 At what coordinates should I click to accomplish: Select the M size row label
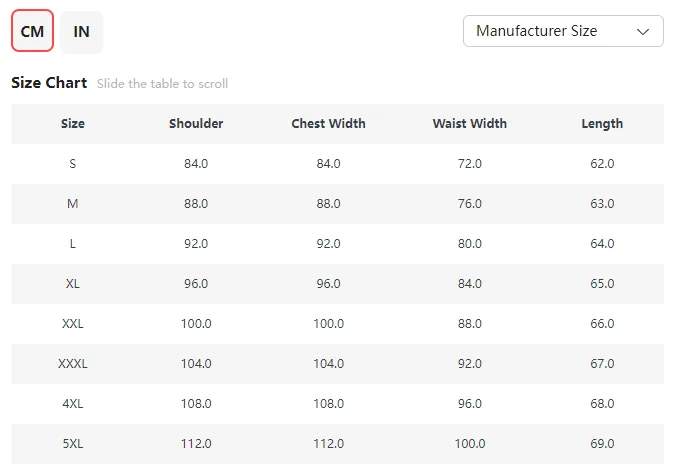[73, 204]
